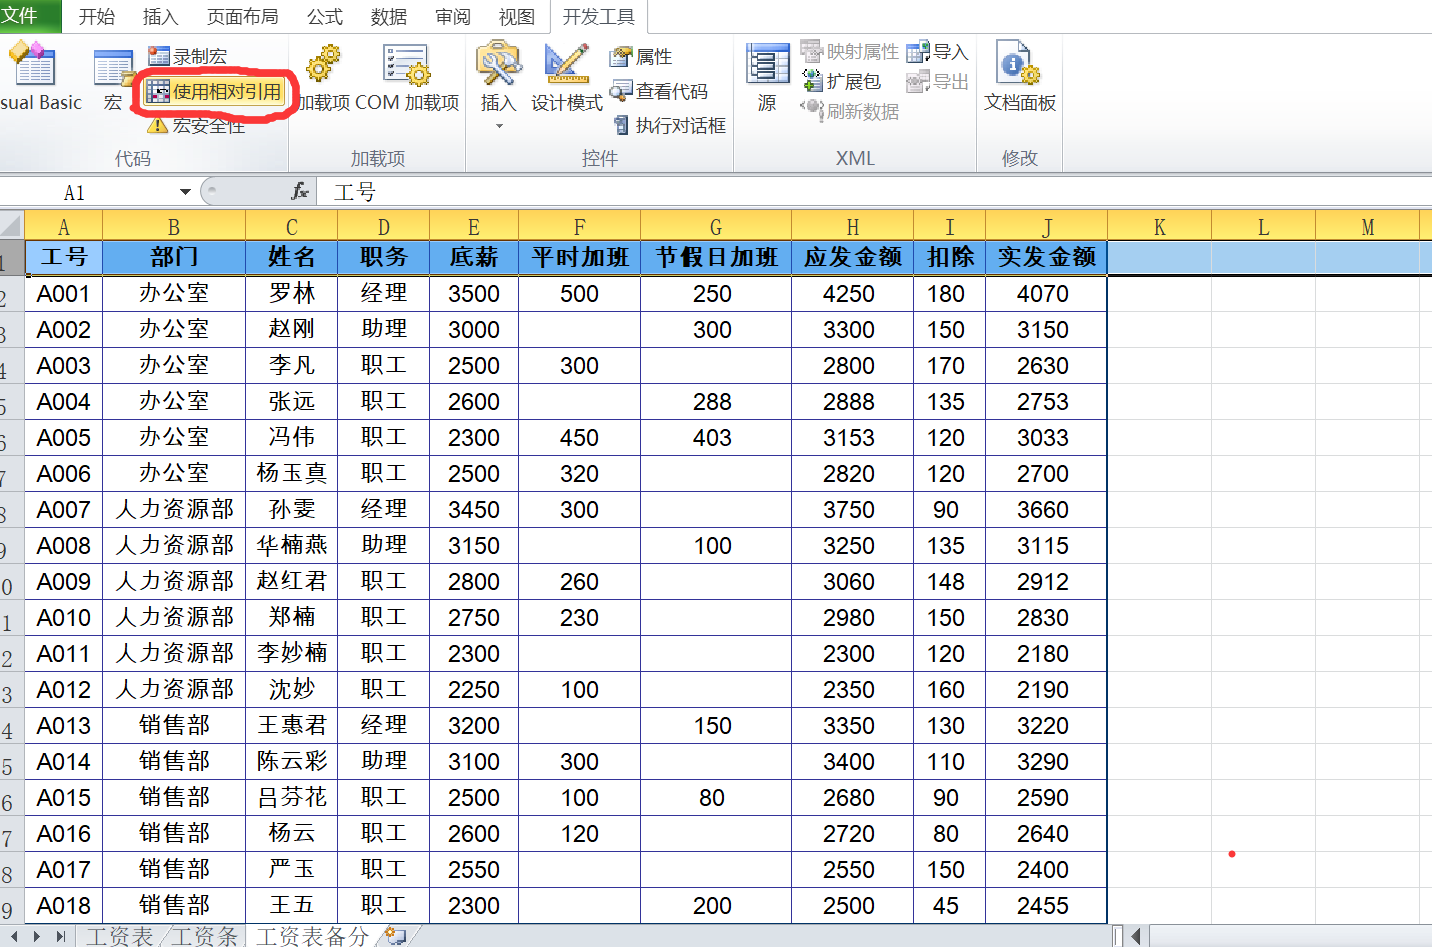Click XML 导出 export
Screen dimensions: 1432x947
(937, 82)
